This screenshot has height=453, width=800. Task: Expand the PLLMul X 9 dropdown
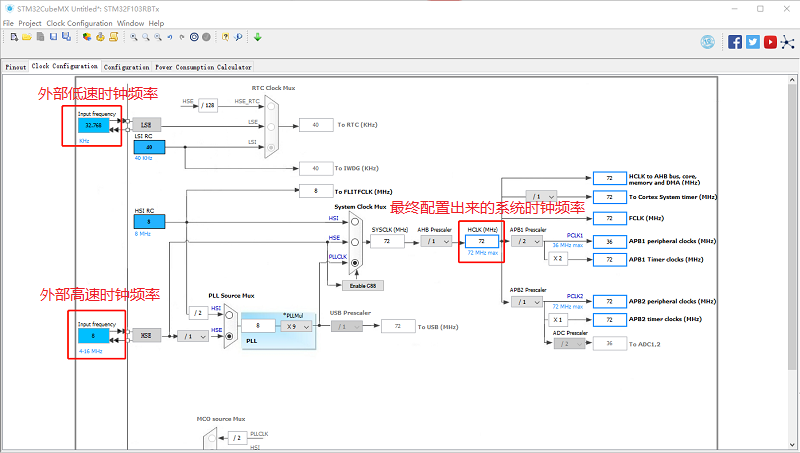(x=297, y=326)
